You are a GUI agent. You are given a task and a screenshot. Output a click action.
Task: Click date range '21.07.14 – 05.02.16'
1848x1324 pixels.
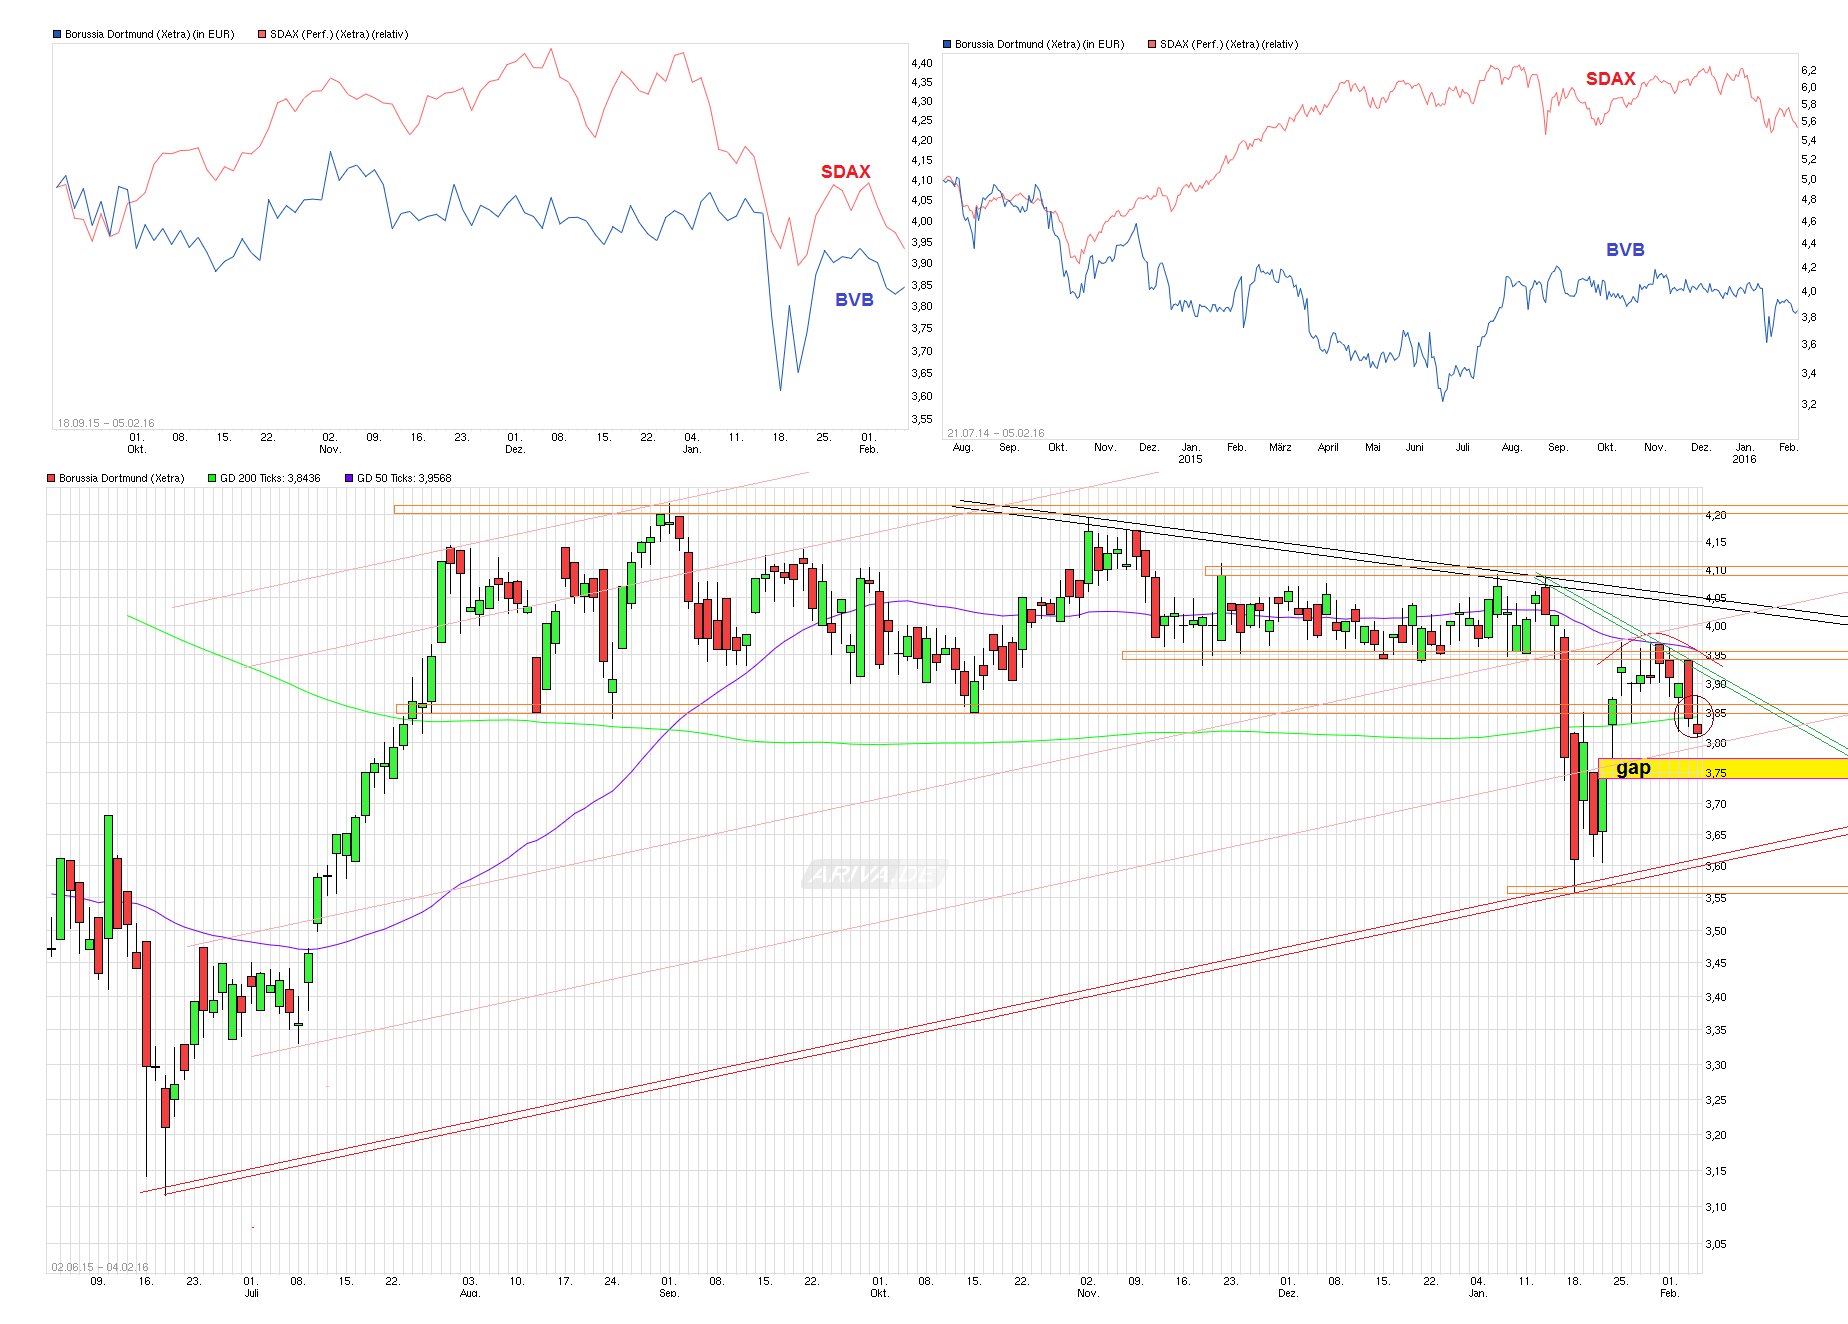[996, 433]
